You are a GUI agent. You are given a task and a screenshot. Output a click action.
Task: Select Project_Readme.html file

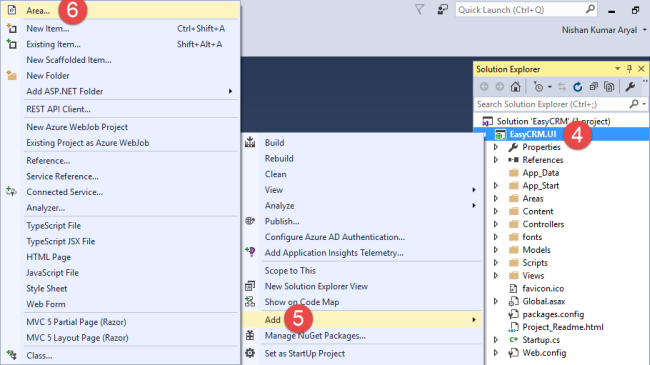[x=563, y=327]
